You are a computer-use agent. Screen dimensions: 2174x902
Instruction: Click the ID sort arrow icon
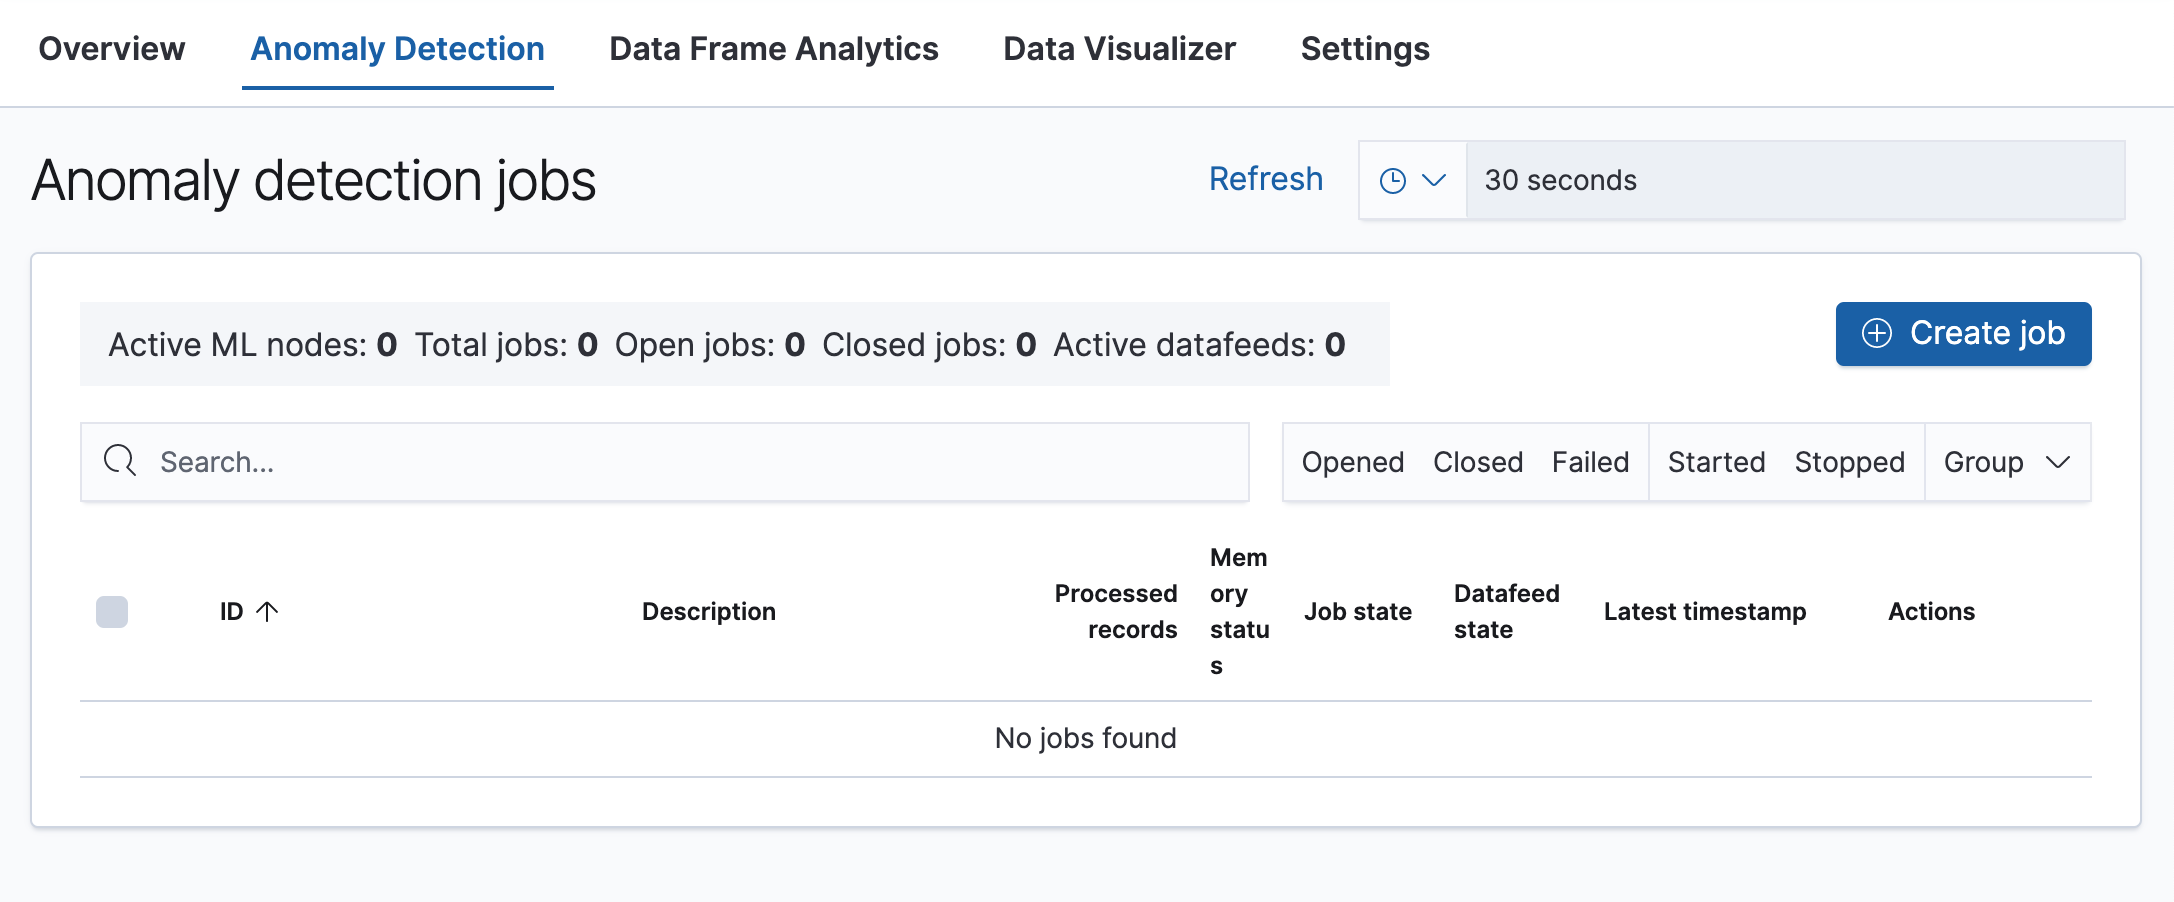[267, 611]
